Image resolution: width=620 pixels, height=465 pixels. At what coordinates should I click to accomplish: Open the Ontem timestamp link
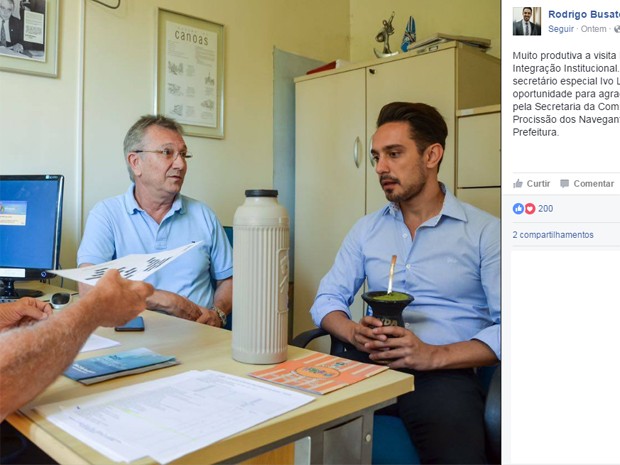click(x=593, y=29)
